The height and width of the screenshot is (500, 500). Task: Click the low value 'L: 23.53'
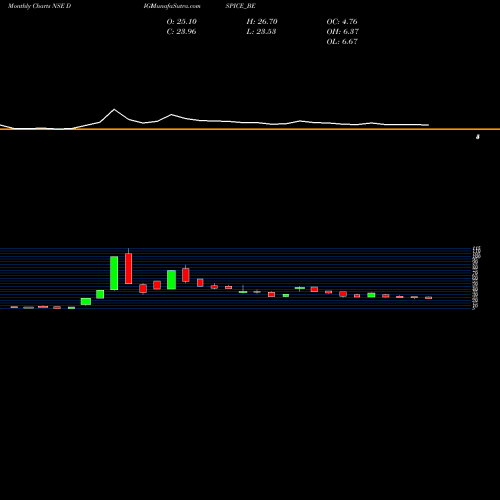[261, 32]
